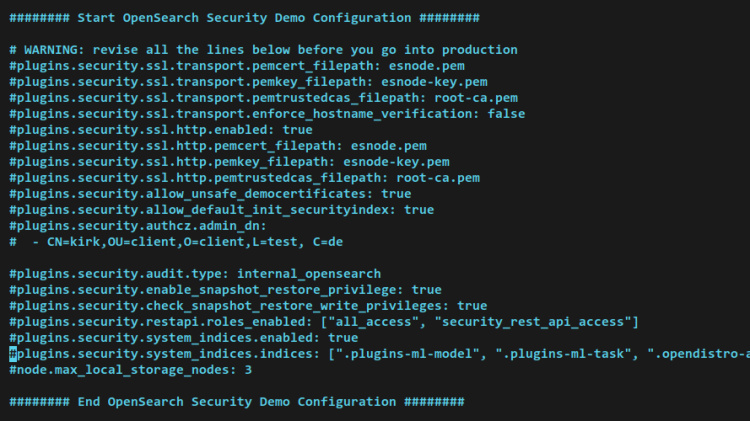This screenshot has height=421, width=750.
Task: Click the ssl.http.enabled true line
Action: 160,130
